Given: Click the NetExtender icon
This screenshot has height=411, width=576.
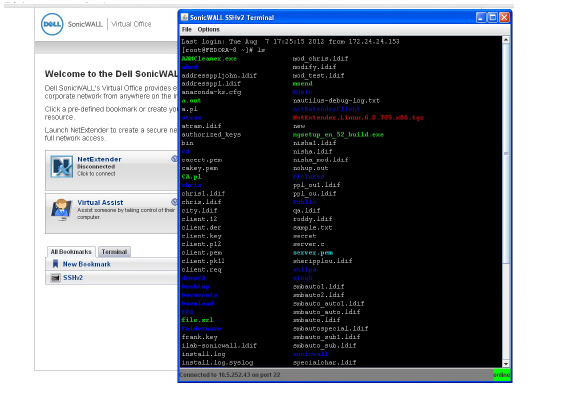Looking at the screenshot, I should (x=61, y=166).
